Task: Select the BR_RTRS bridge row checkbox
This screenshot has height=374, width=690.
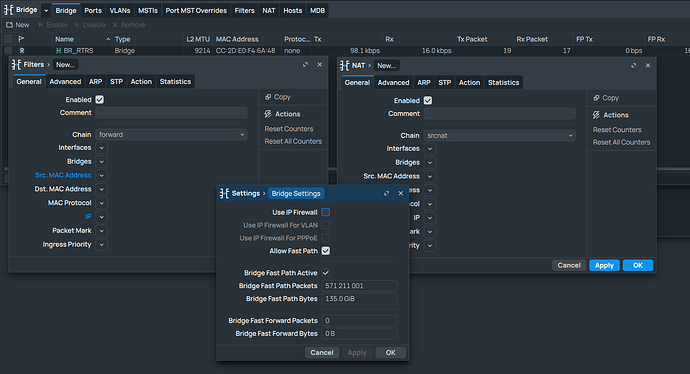Action: (8, 51)
